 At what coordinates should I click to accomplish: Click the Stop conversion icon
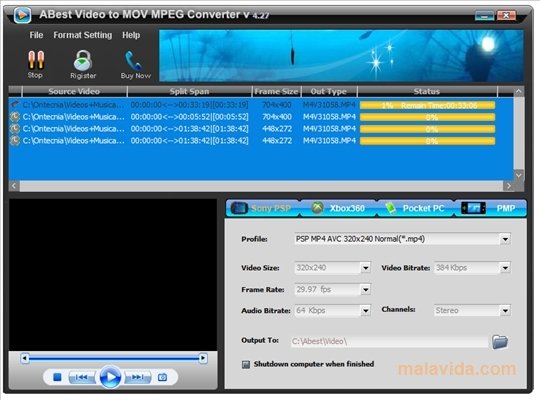(36, 60)
